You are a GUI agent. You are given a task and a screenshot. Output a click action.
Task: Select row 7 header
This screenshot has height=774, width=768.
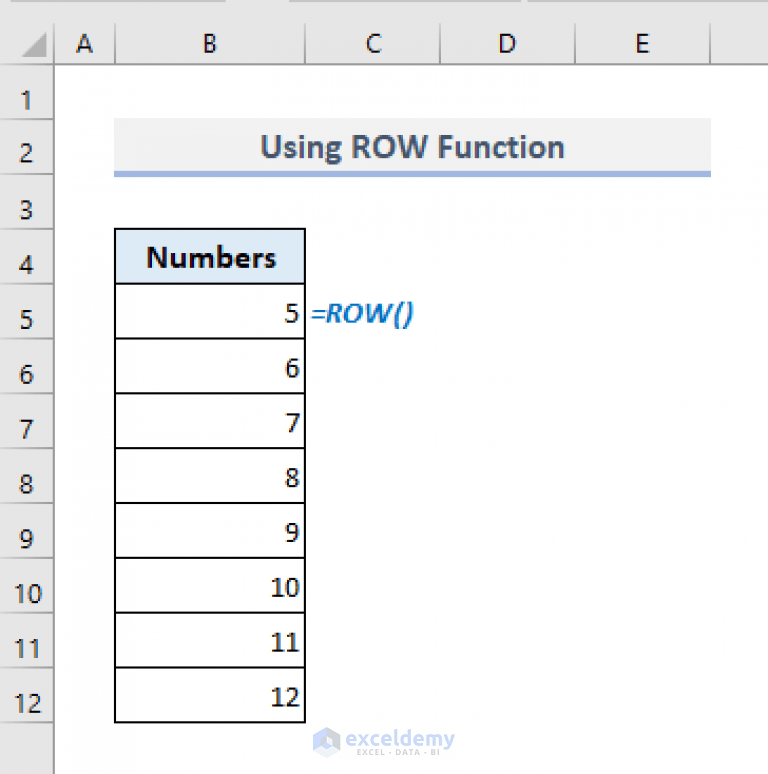[27, 421]
